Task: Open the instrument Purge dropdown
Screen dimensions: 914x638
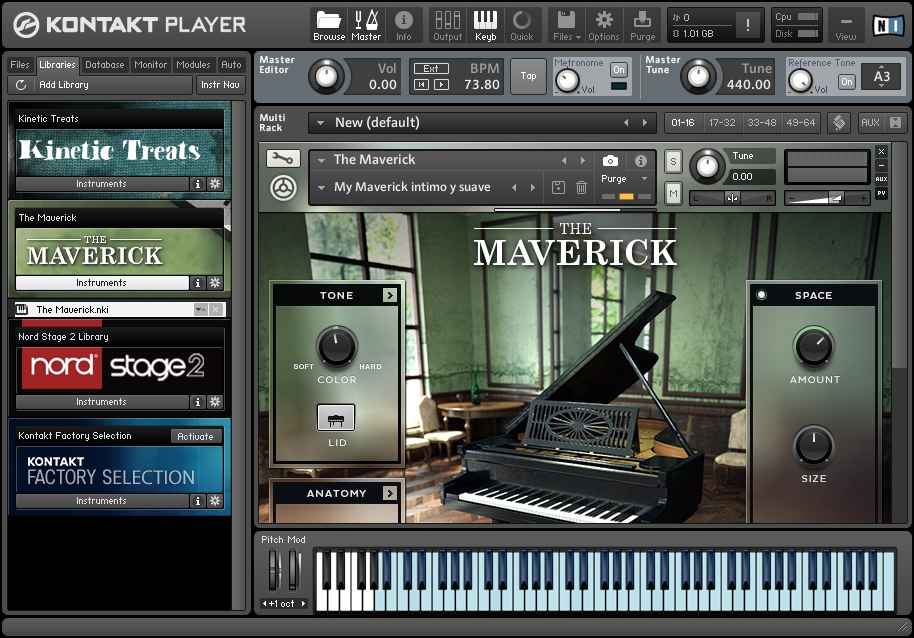Action: (644, 179)
